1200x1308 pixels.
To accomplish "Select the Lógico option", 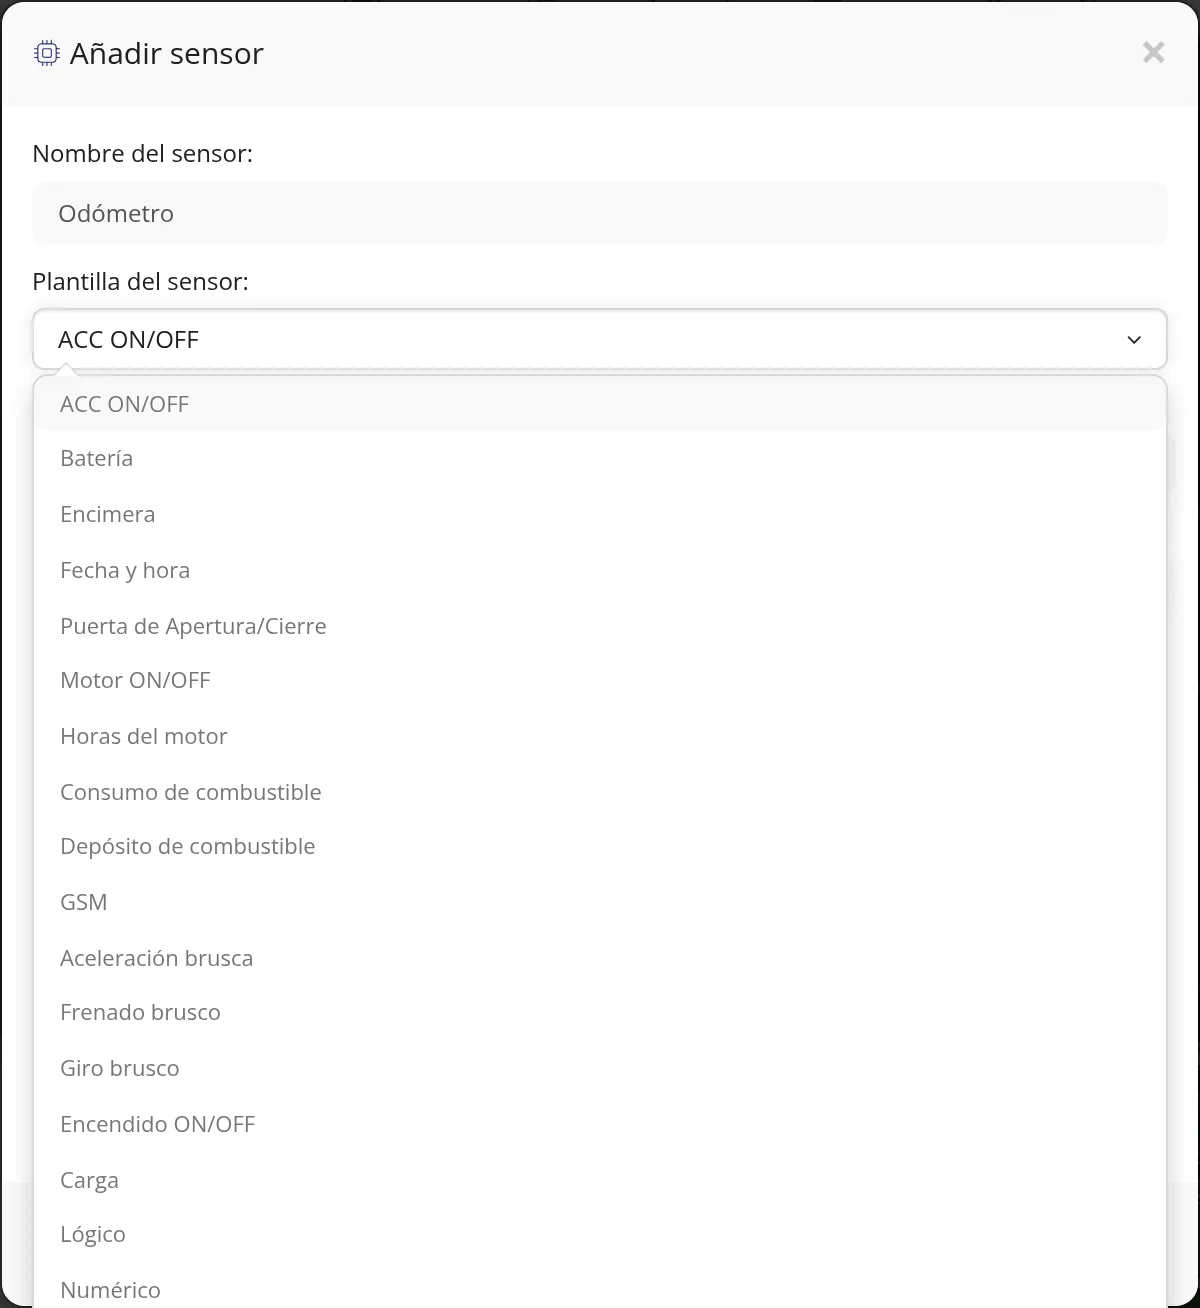I will (600, 1234).
